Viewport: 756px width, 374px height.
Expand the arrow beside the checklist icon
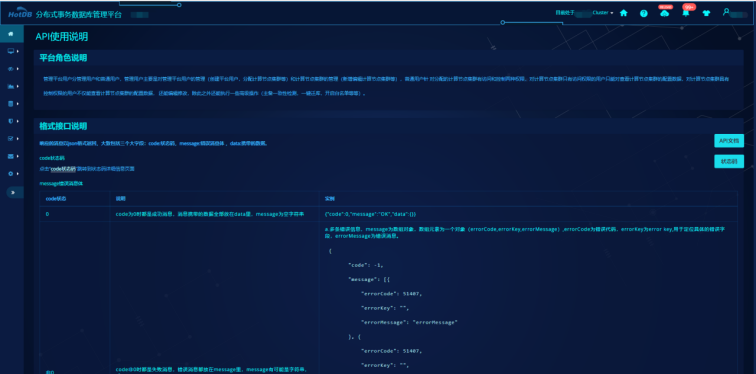18,138
